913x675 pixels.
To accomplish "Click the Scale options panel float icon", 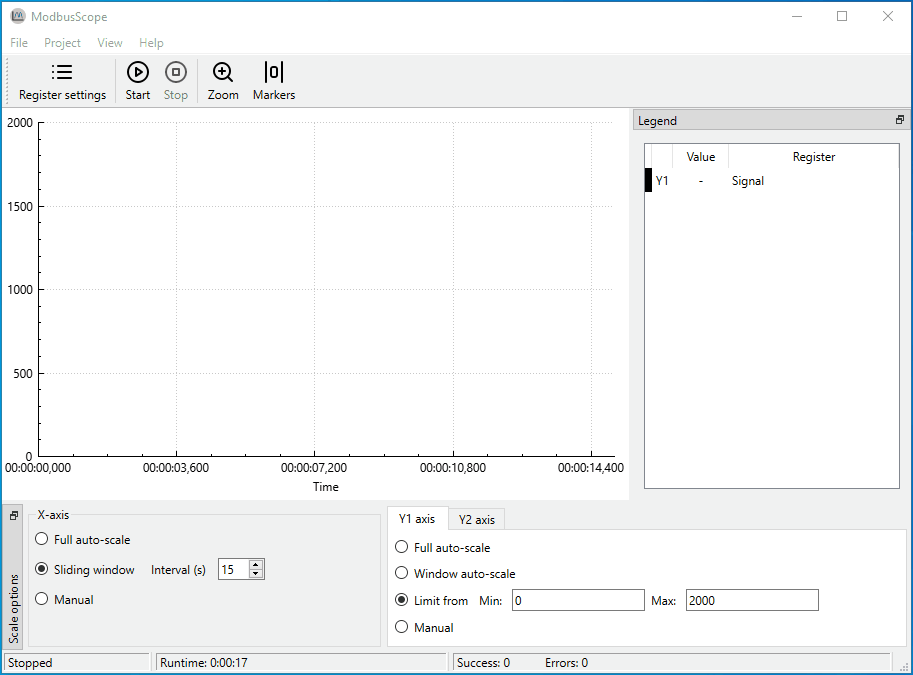I will [14, 514].
